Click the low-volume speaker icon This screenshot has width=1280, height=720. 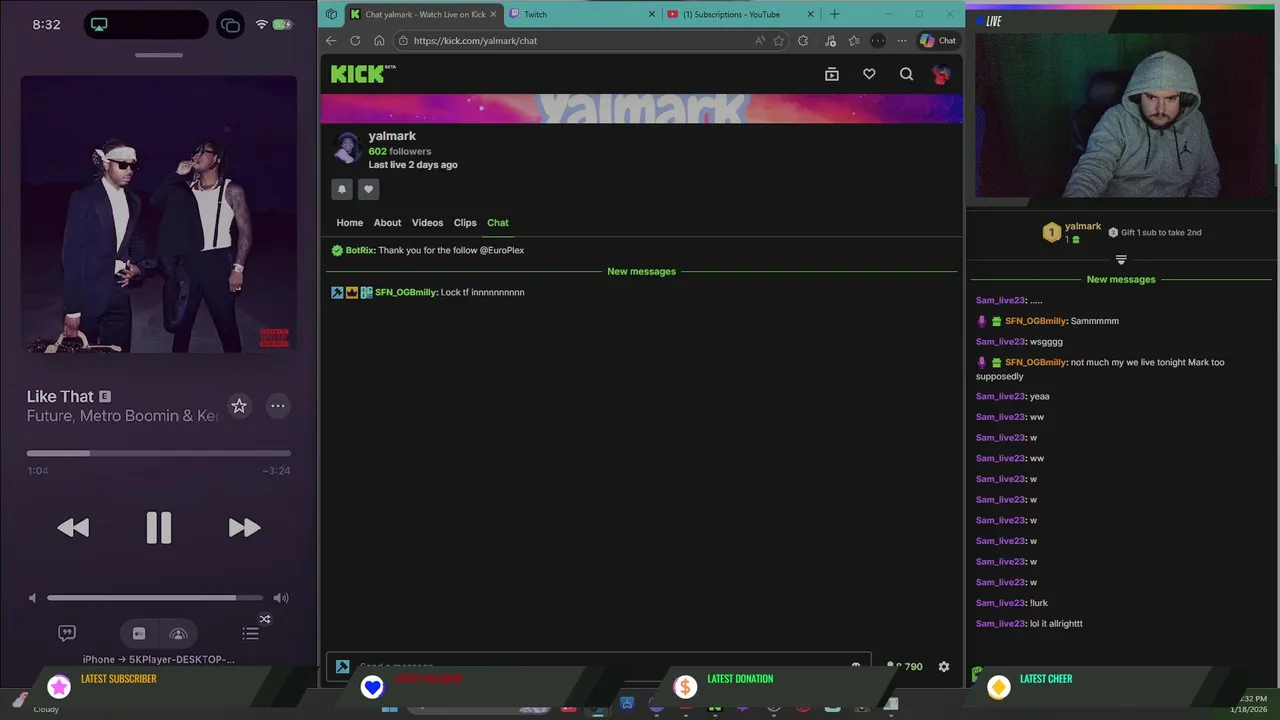pos(32,598)
